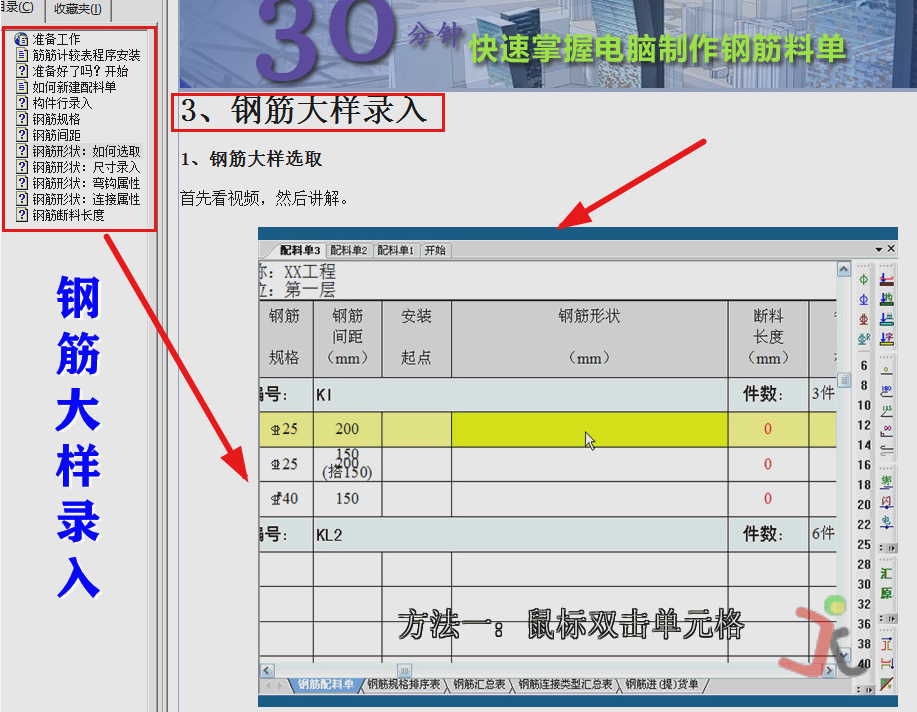This screenshot has height=712, width=917.
Task: Open 构件行录入 topic
Action: coord(62,104)
